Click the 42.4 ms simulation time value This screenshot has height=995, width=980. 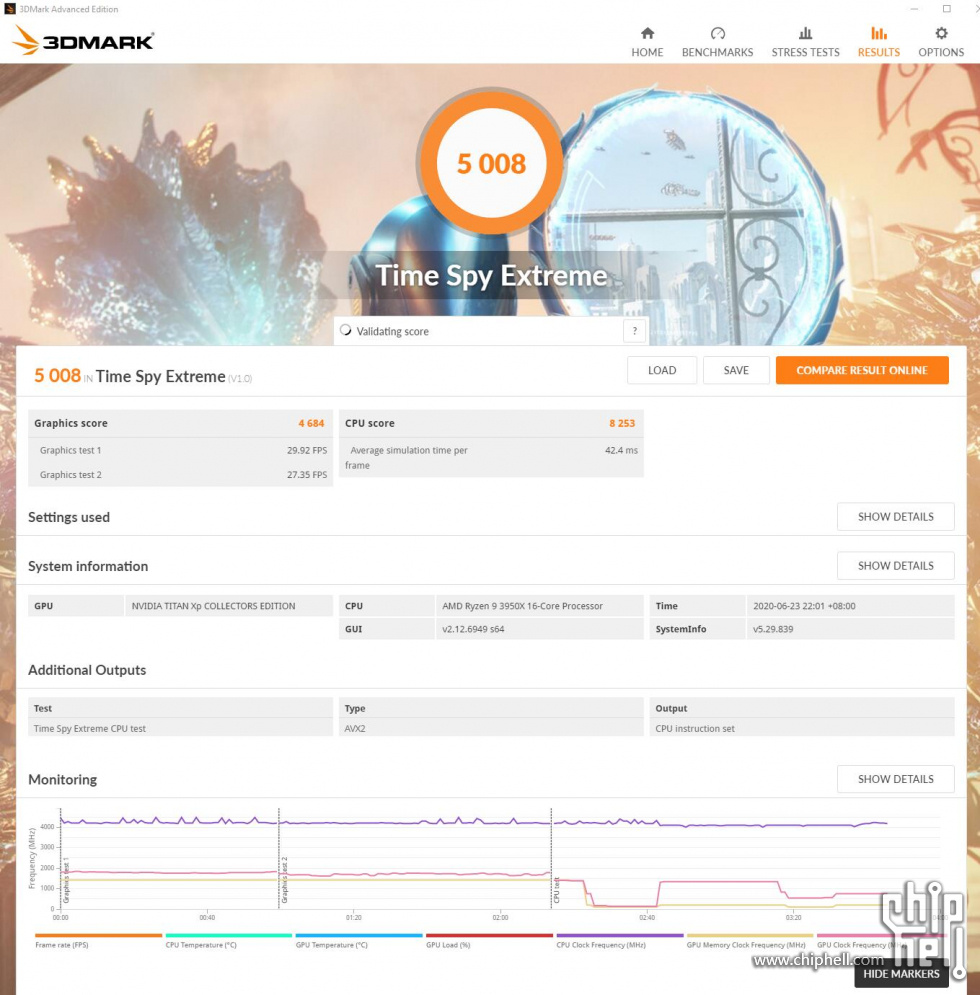pyautogui.click(x=621, y=450)
